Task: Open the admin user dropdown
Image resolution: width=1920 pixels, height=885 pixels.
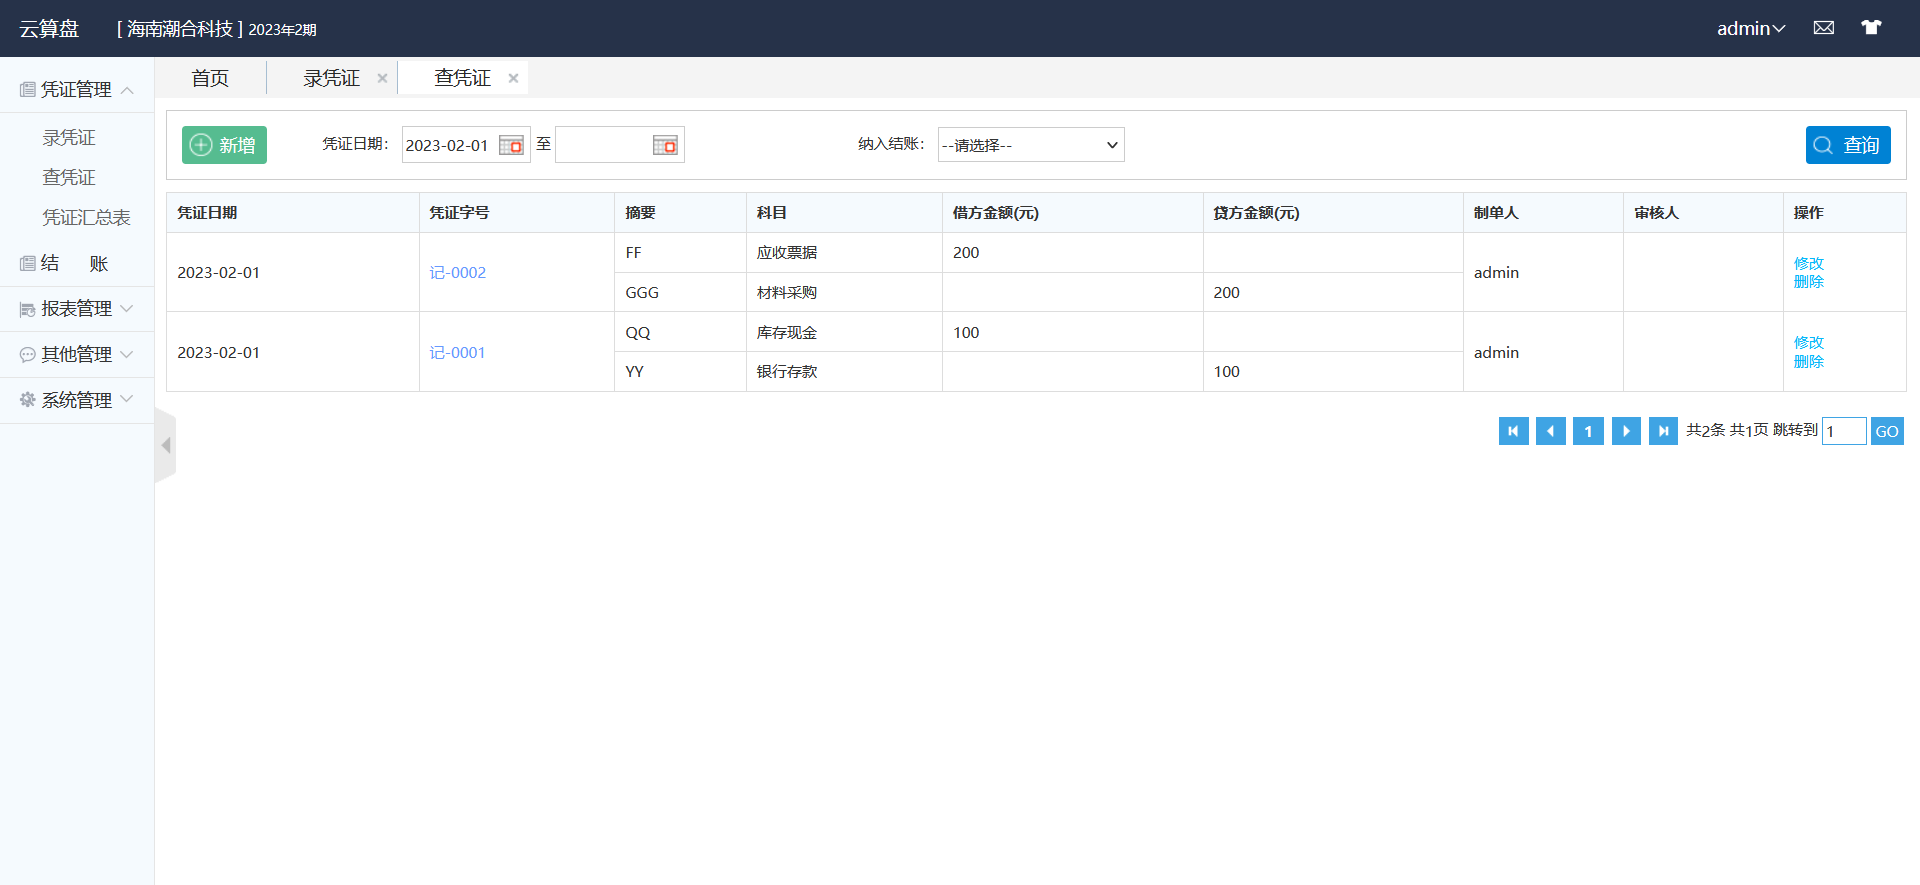Action: [x=1750, y=29]
